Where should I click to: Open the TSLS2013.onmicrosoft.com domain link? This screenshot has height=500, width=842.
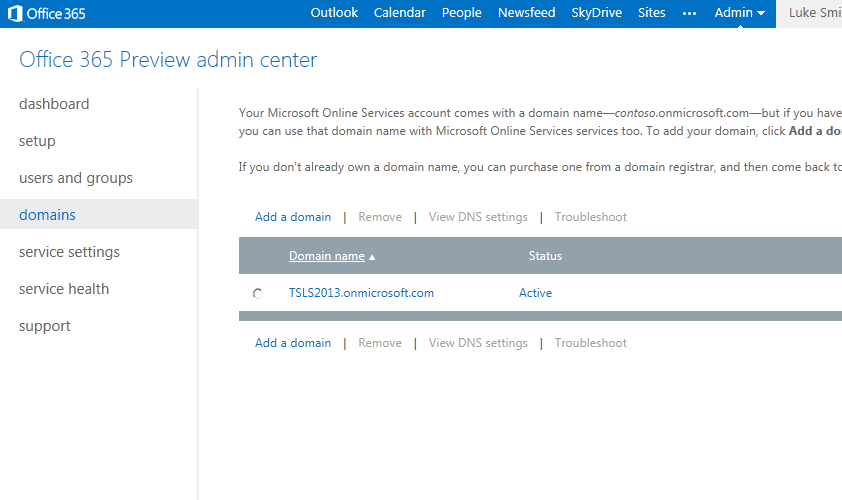pyautogui.click(x=361, y=293)
